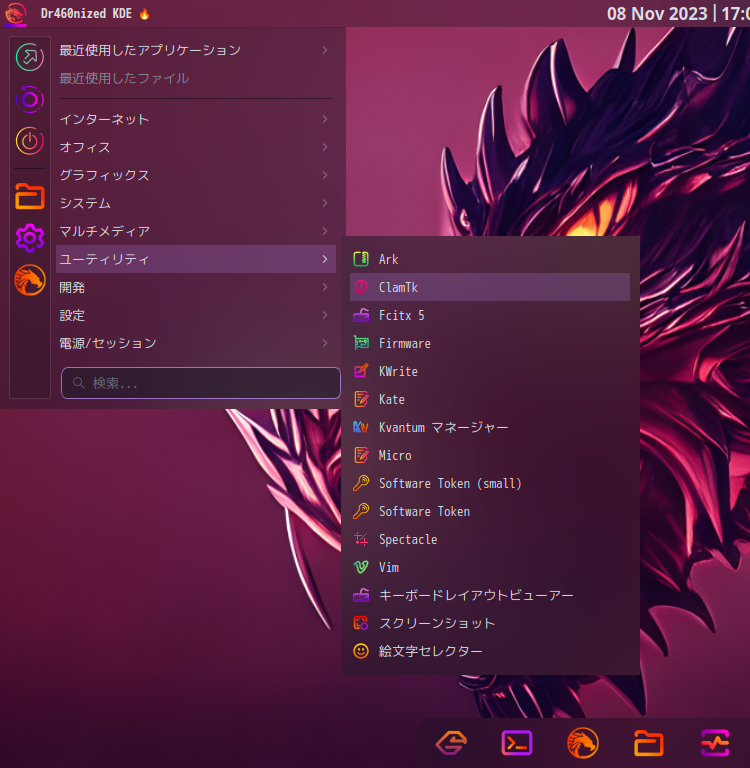Open the activity monitor dock icon
The height and width of the screenshot is (768, 750).
715,743
